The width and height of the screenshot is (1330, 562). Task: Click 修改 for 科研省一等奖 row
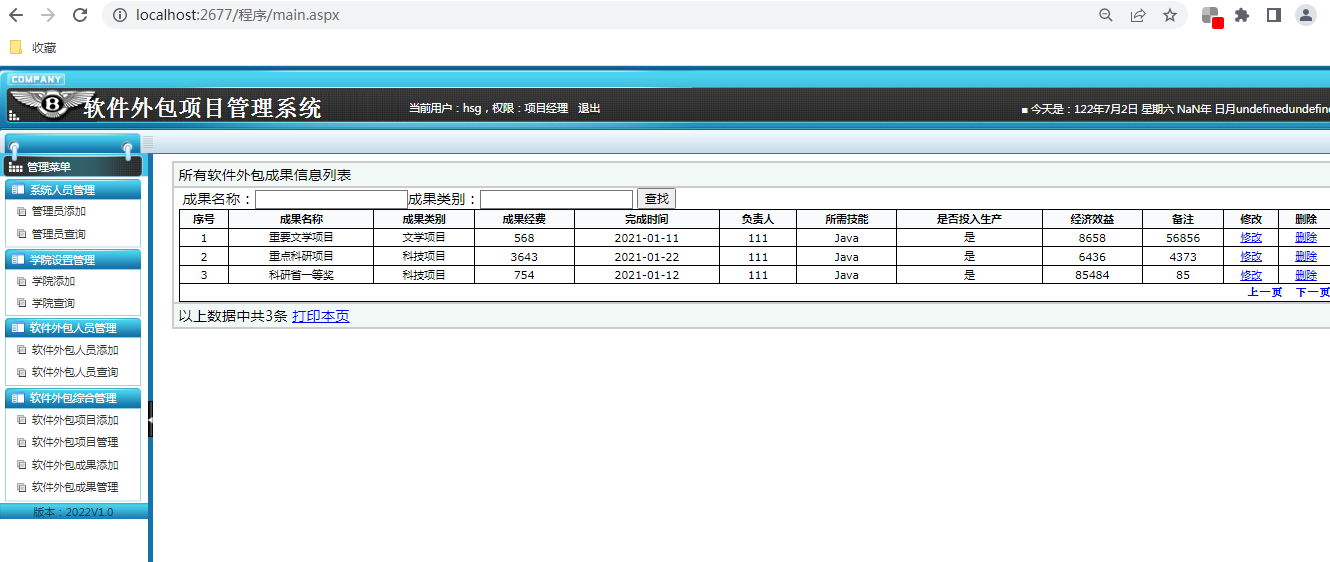(1251, 275)
